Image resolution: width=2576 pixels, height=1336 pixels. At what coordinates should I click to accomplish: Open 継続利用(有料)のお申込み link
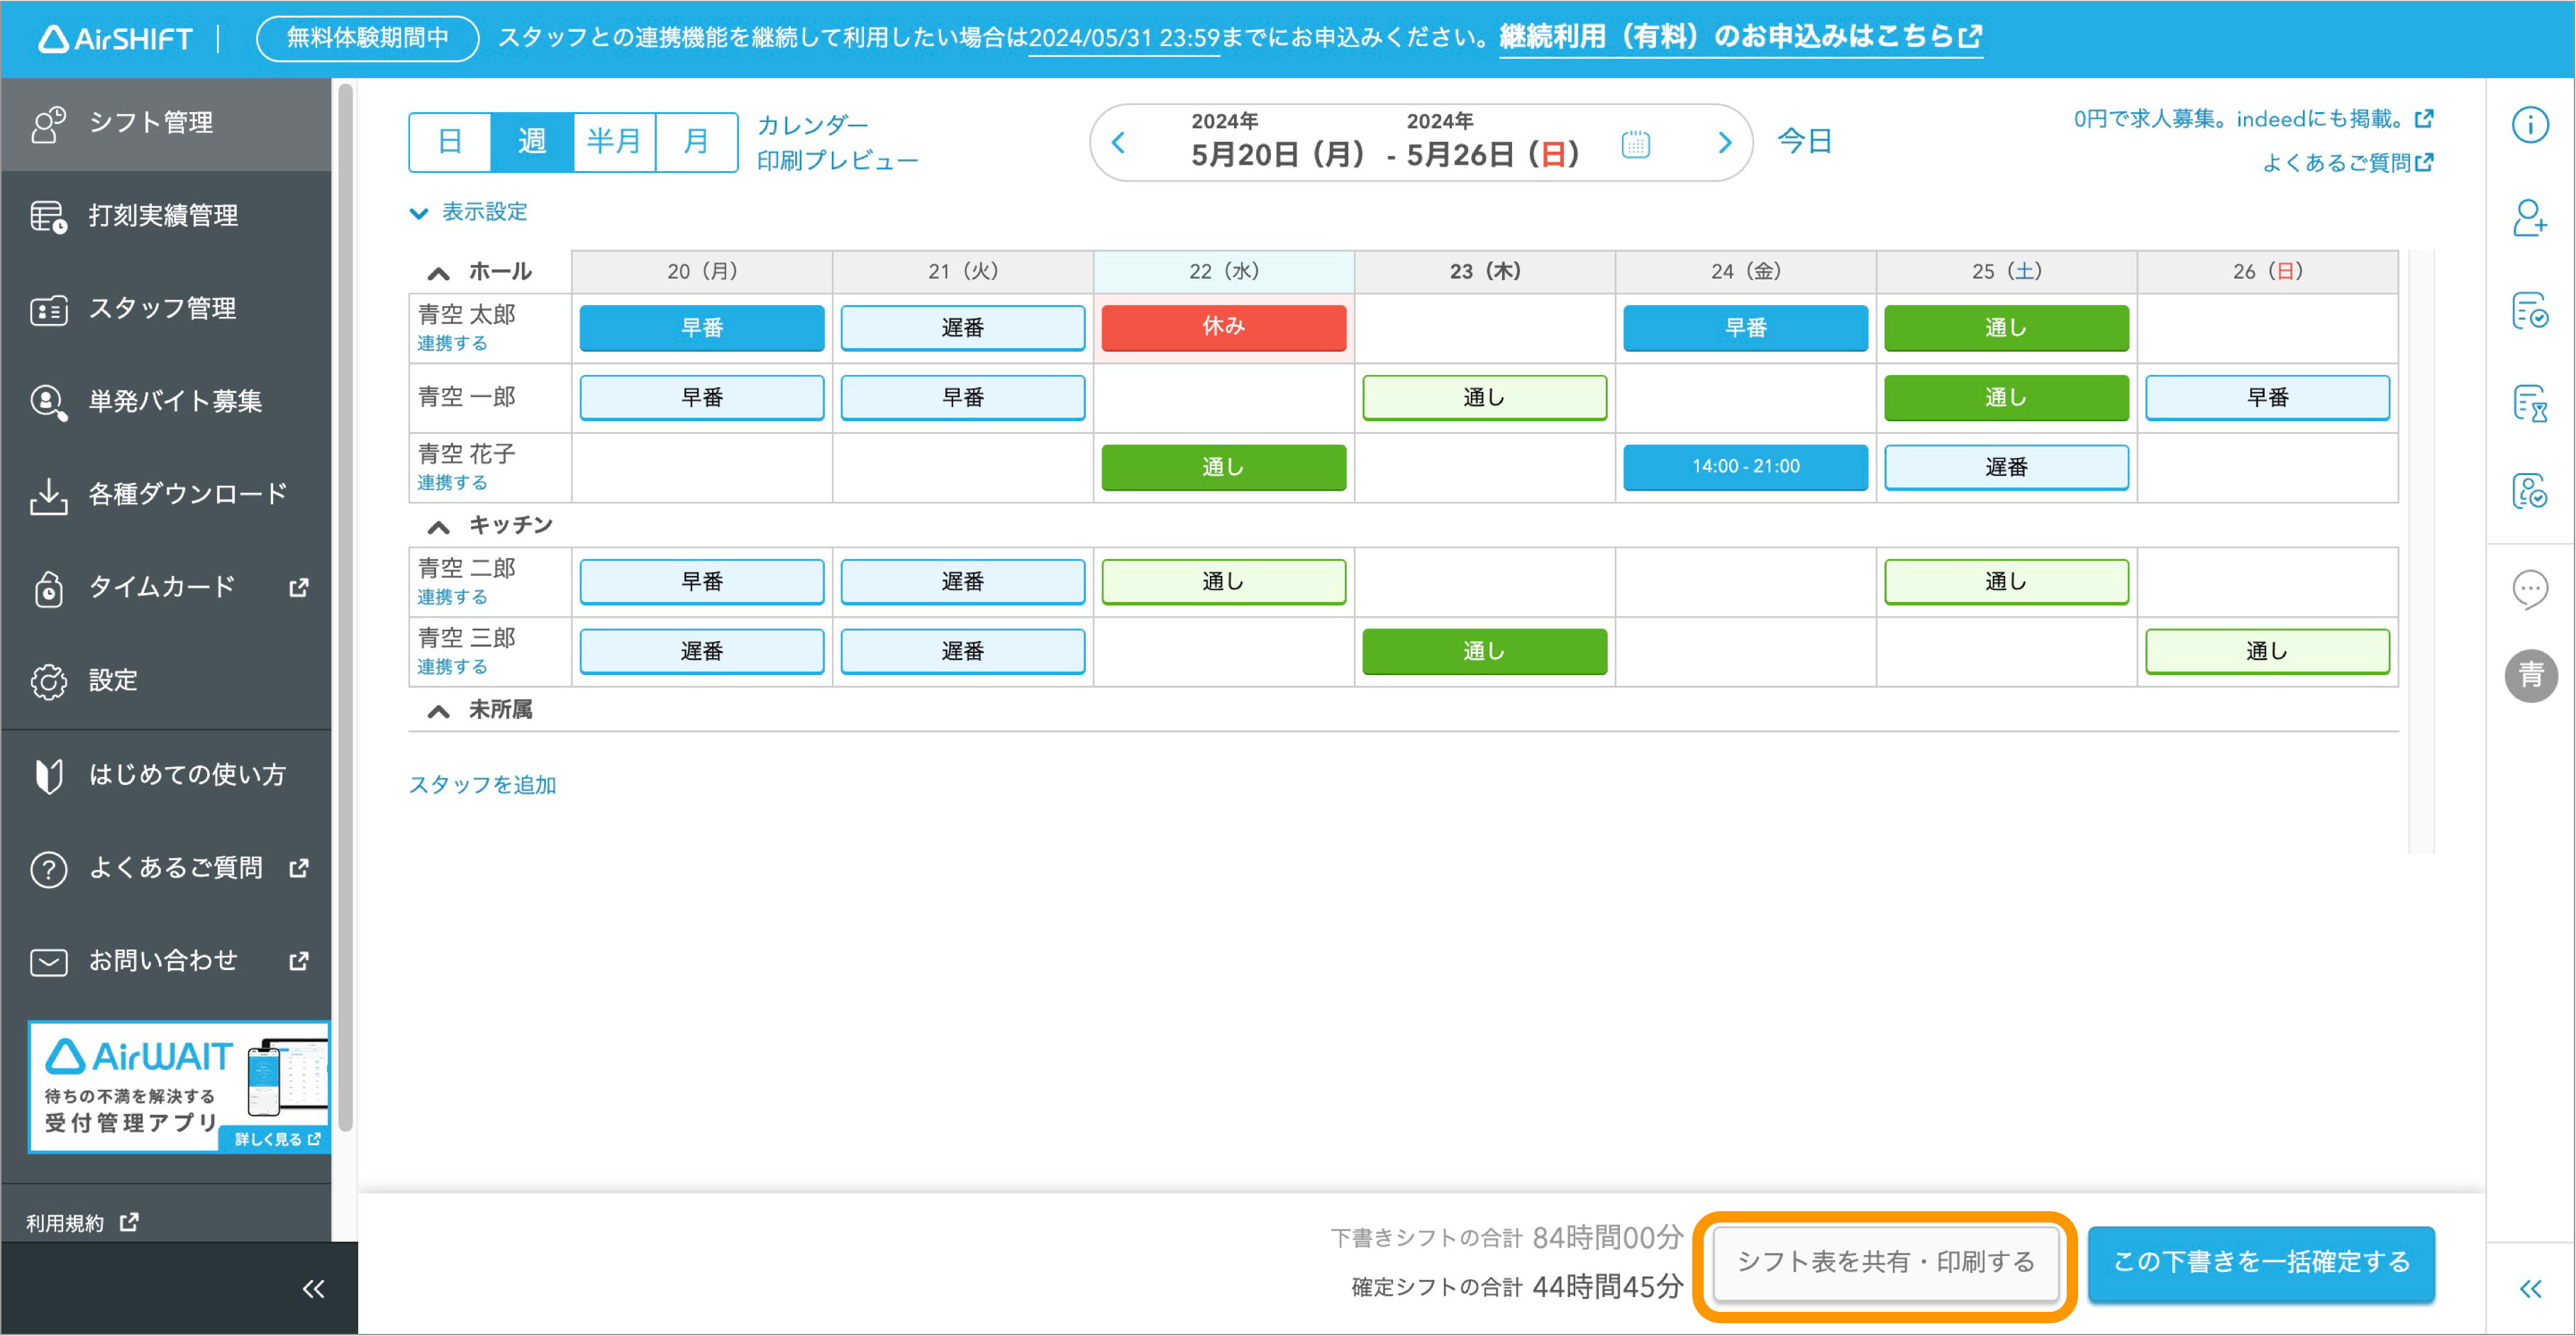tap(1740, 37)
